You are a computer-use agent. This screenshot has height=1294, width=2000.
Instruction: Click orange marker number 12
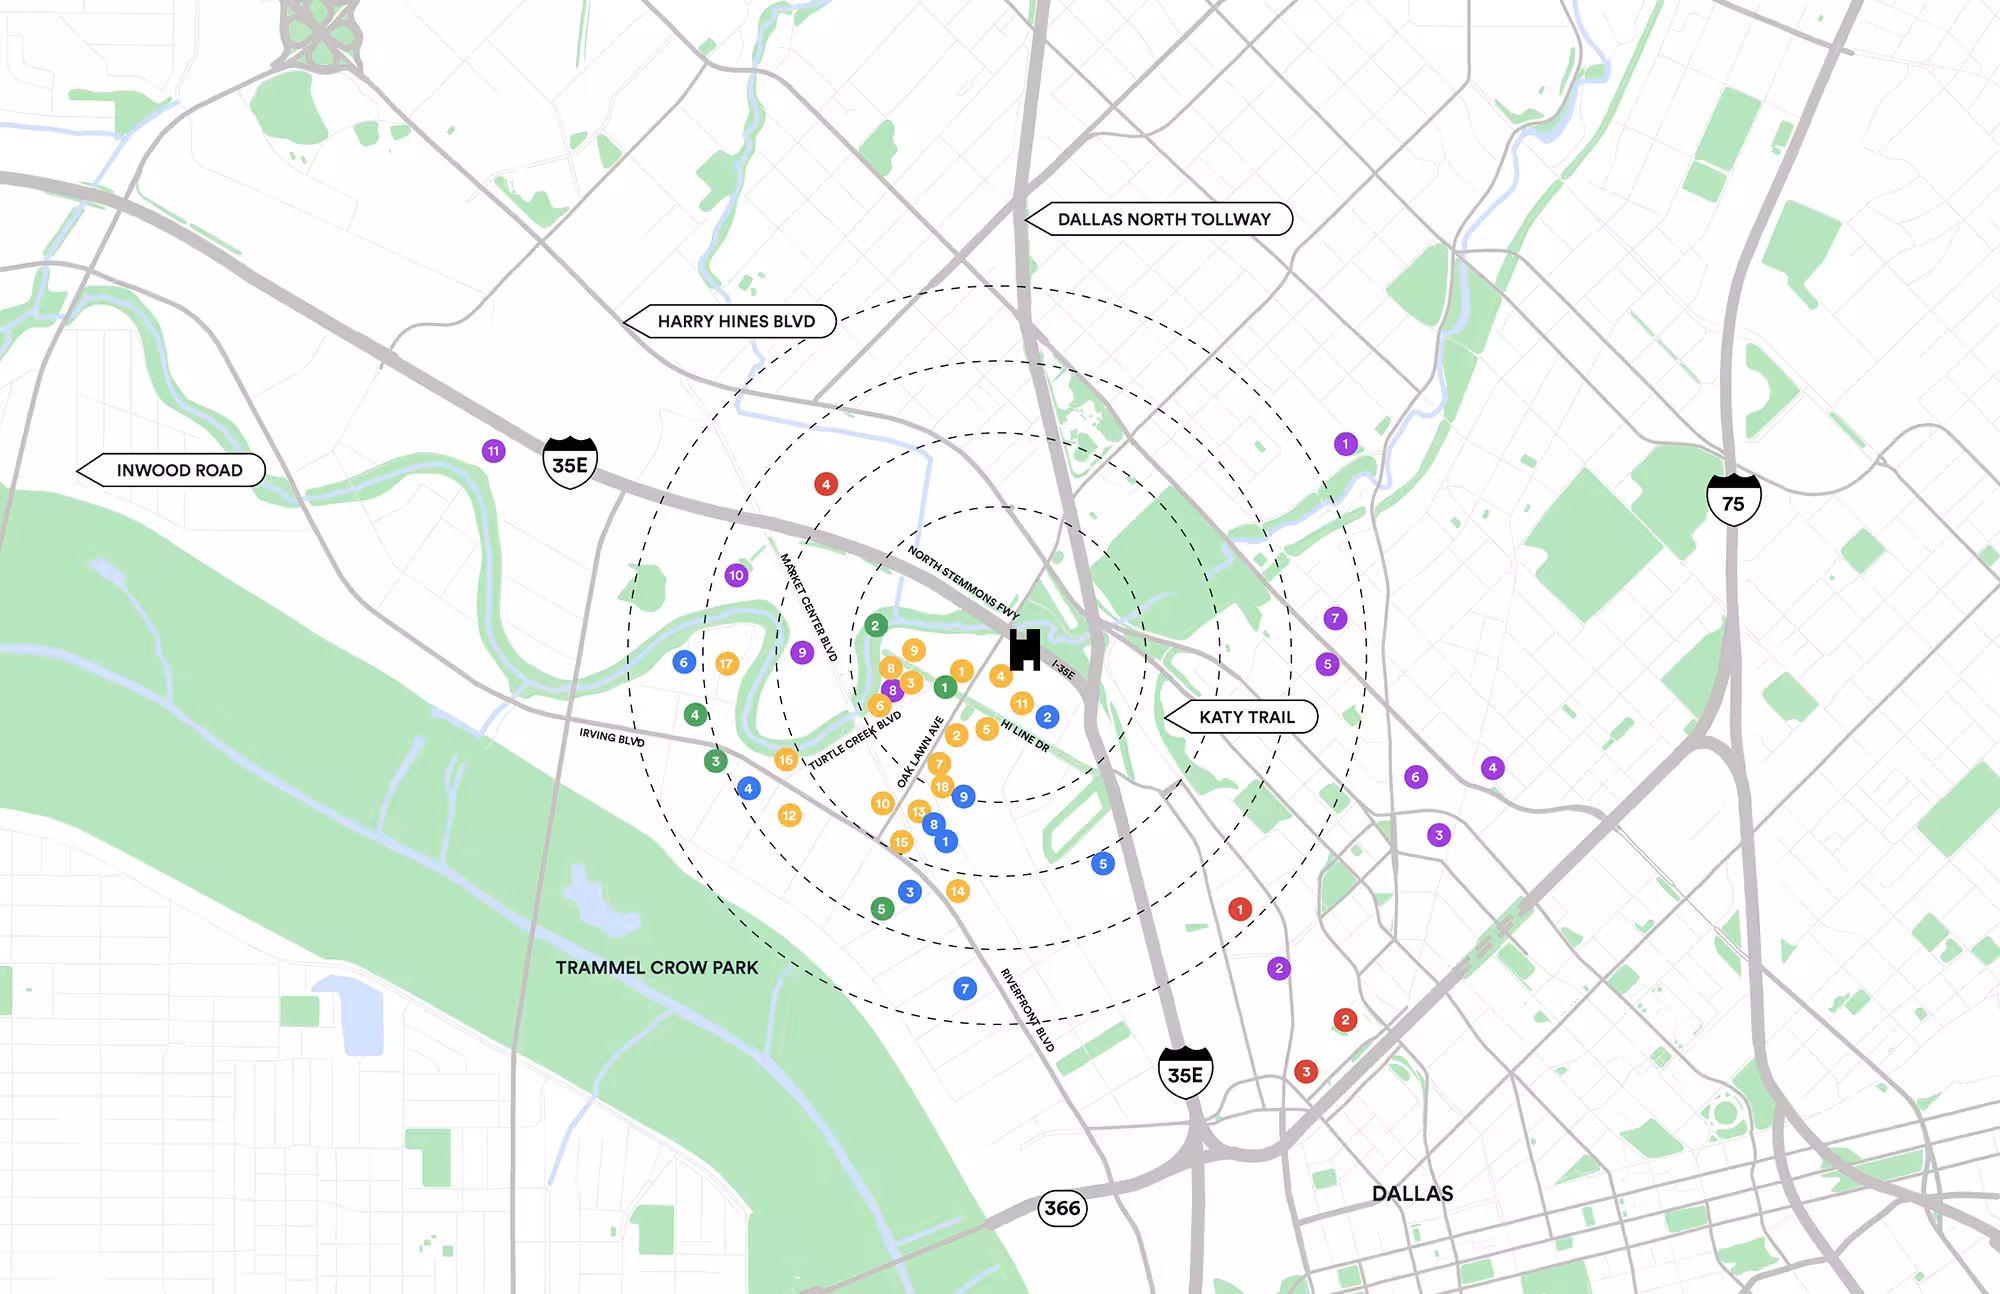click(789, 815)
